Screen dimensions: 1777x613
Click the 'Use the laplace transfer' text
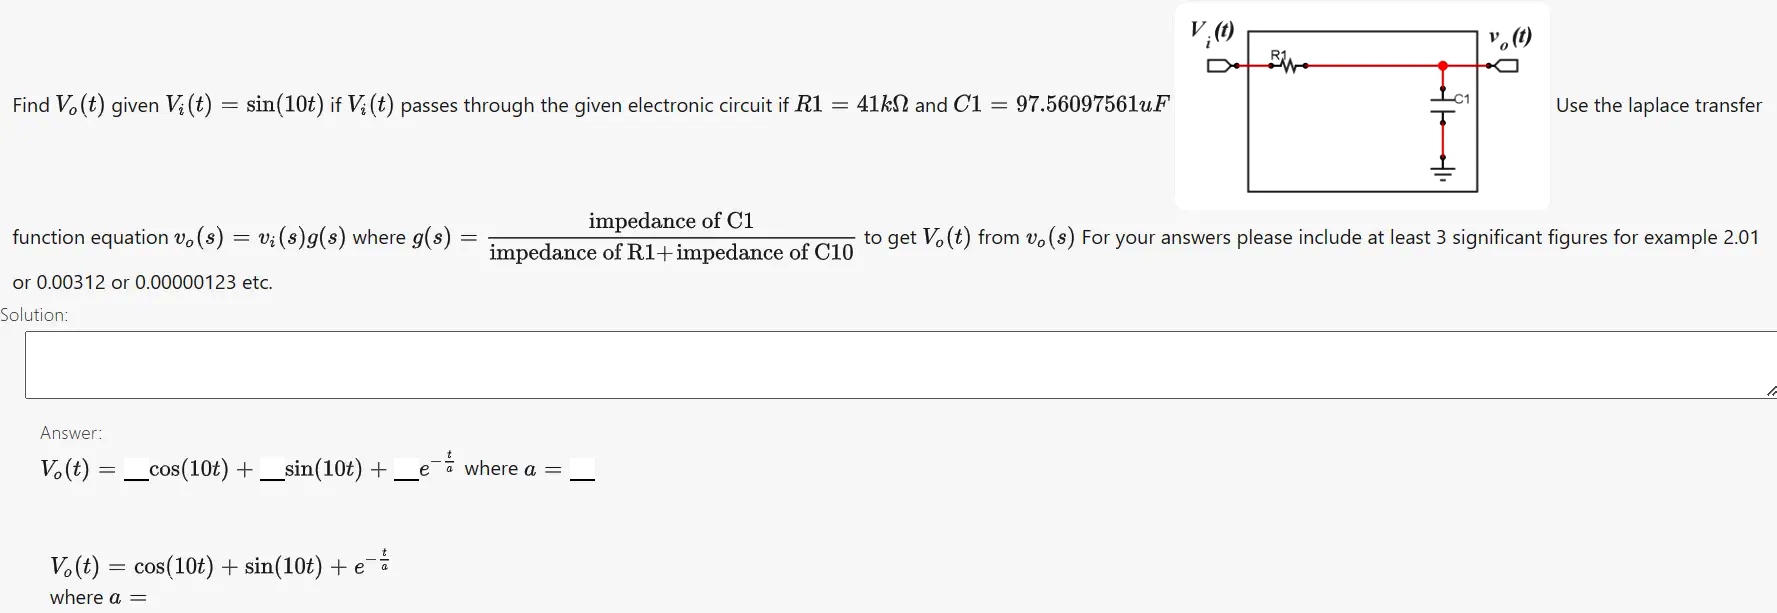coord(1659,105)
